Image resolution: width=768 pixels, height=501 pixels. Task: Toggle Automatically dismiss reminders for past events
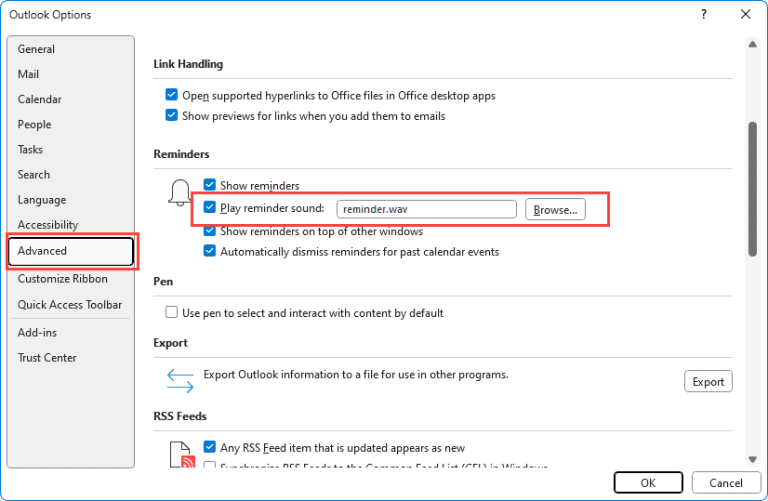210,252
